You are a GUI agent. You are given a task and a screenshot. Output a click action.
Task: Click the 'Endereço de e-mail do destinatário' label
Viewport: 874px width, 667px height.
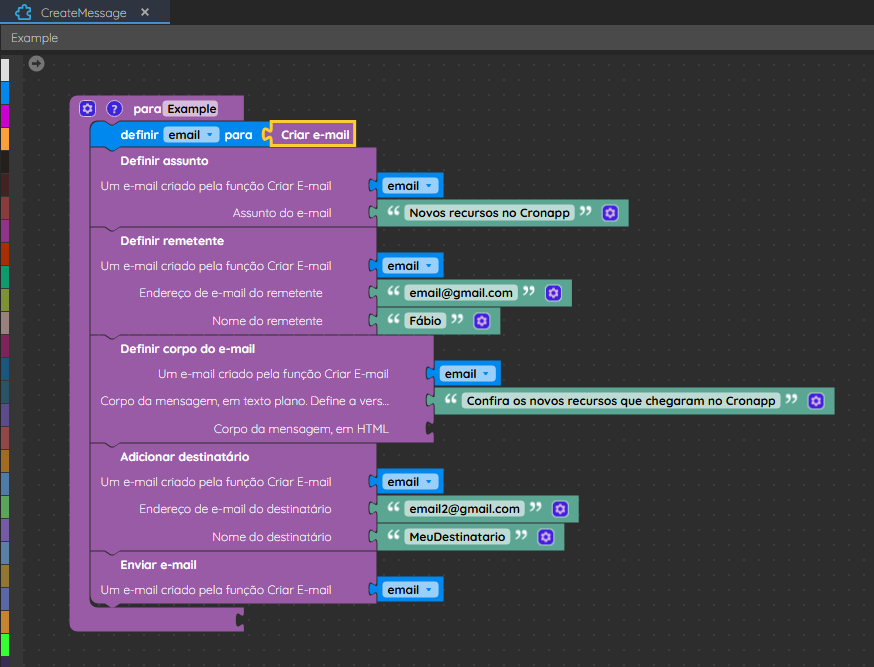pos(235,509)
